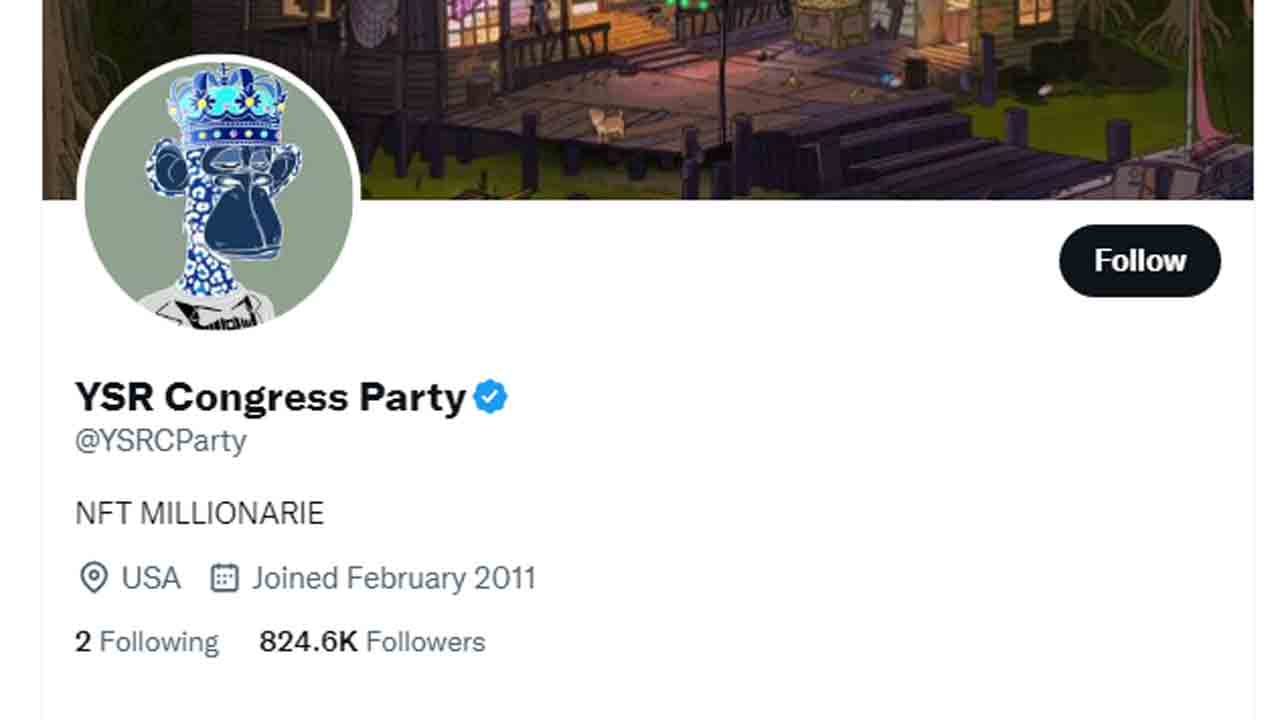Click the Joined February 2011 text
The height and width of the screenshot is (720, 1280).
pos(393,578)
